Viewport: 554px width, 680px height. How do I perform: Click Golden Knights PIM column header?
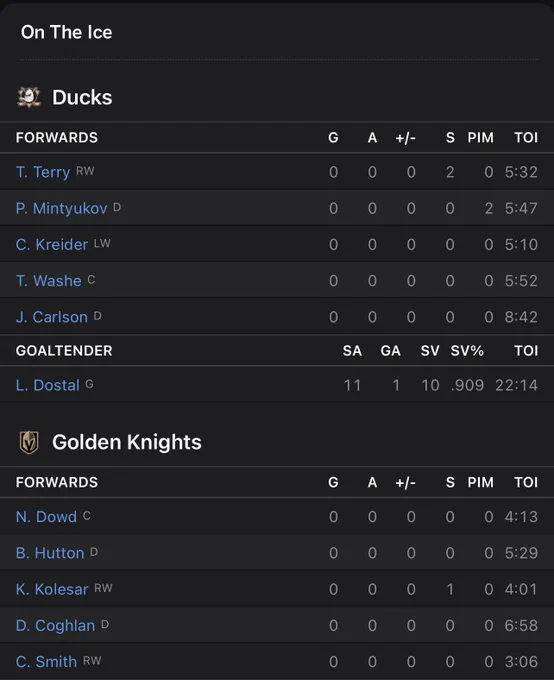[x=480, y=482]
